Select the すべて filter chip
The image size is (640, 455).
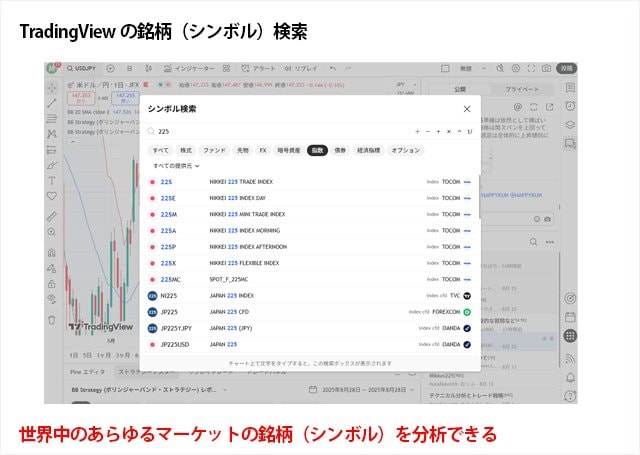pos(160,151)
